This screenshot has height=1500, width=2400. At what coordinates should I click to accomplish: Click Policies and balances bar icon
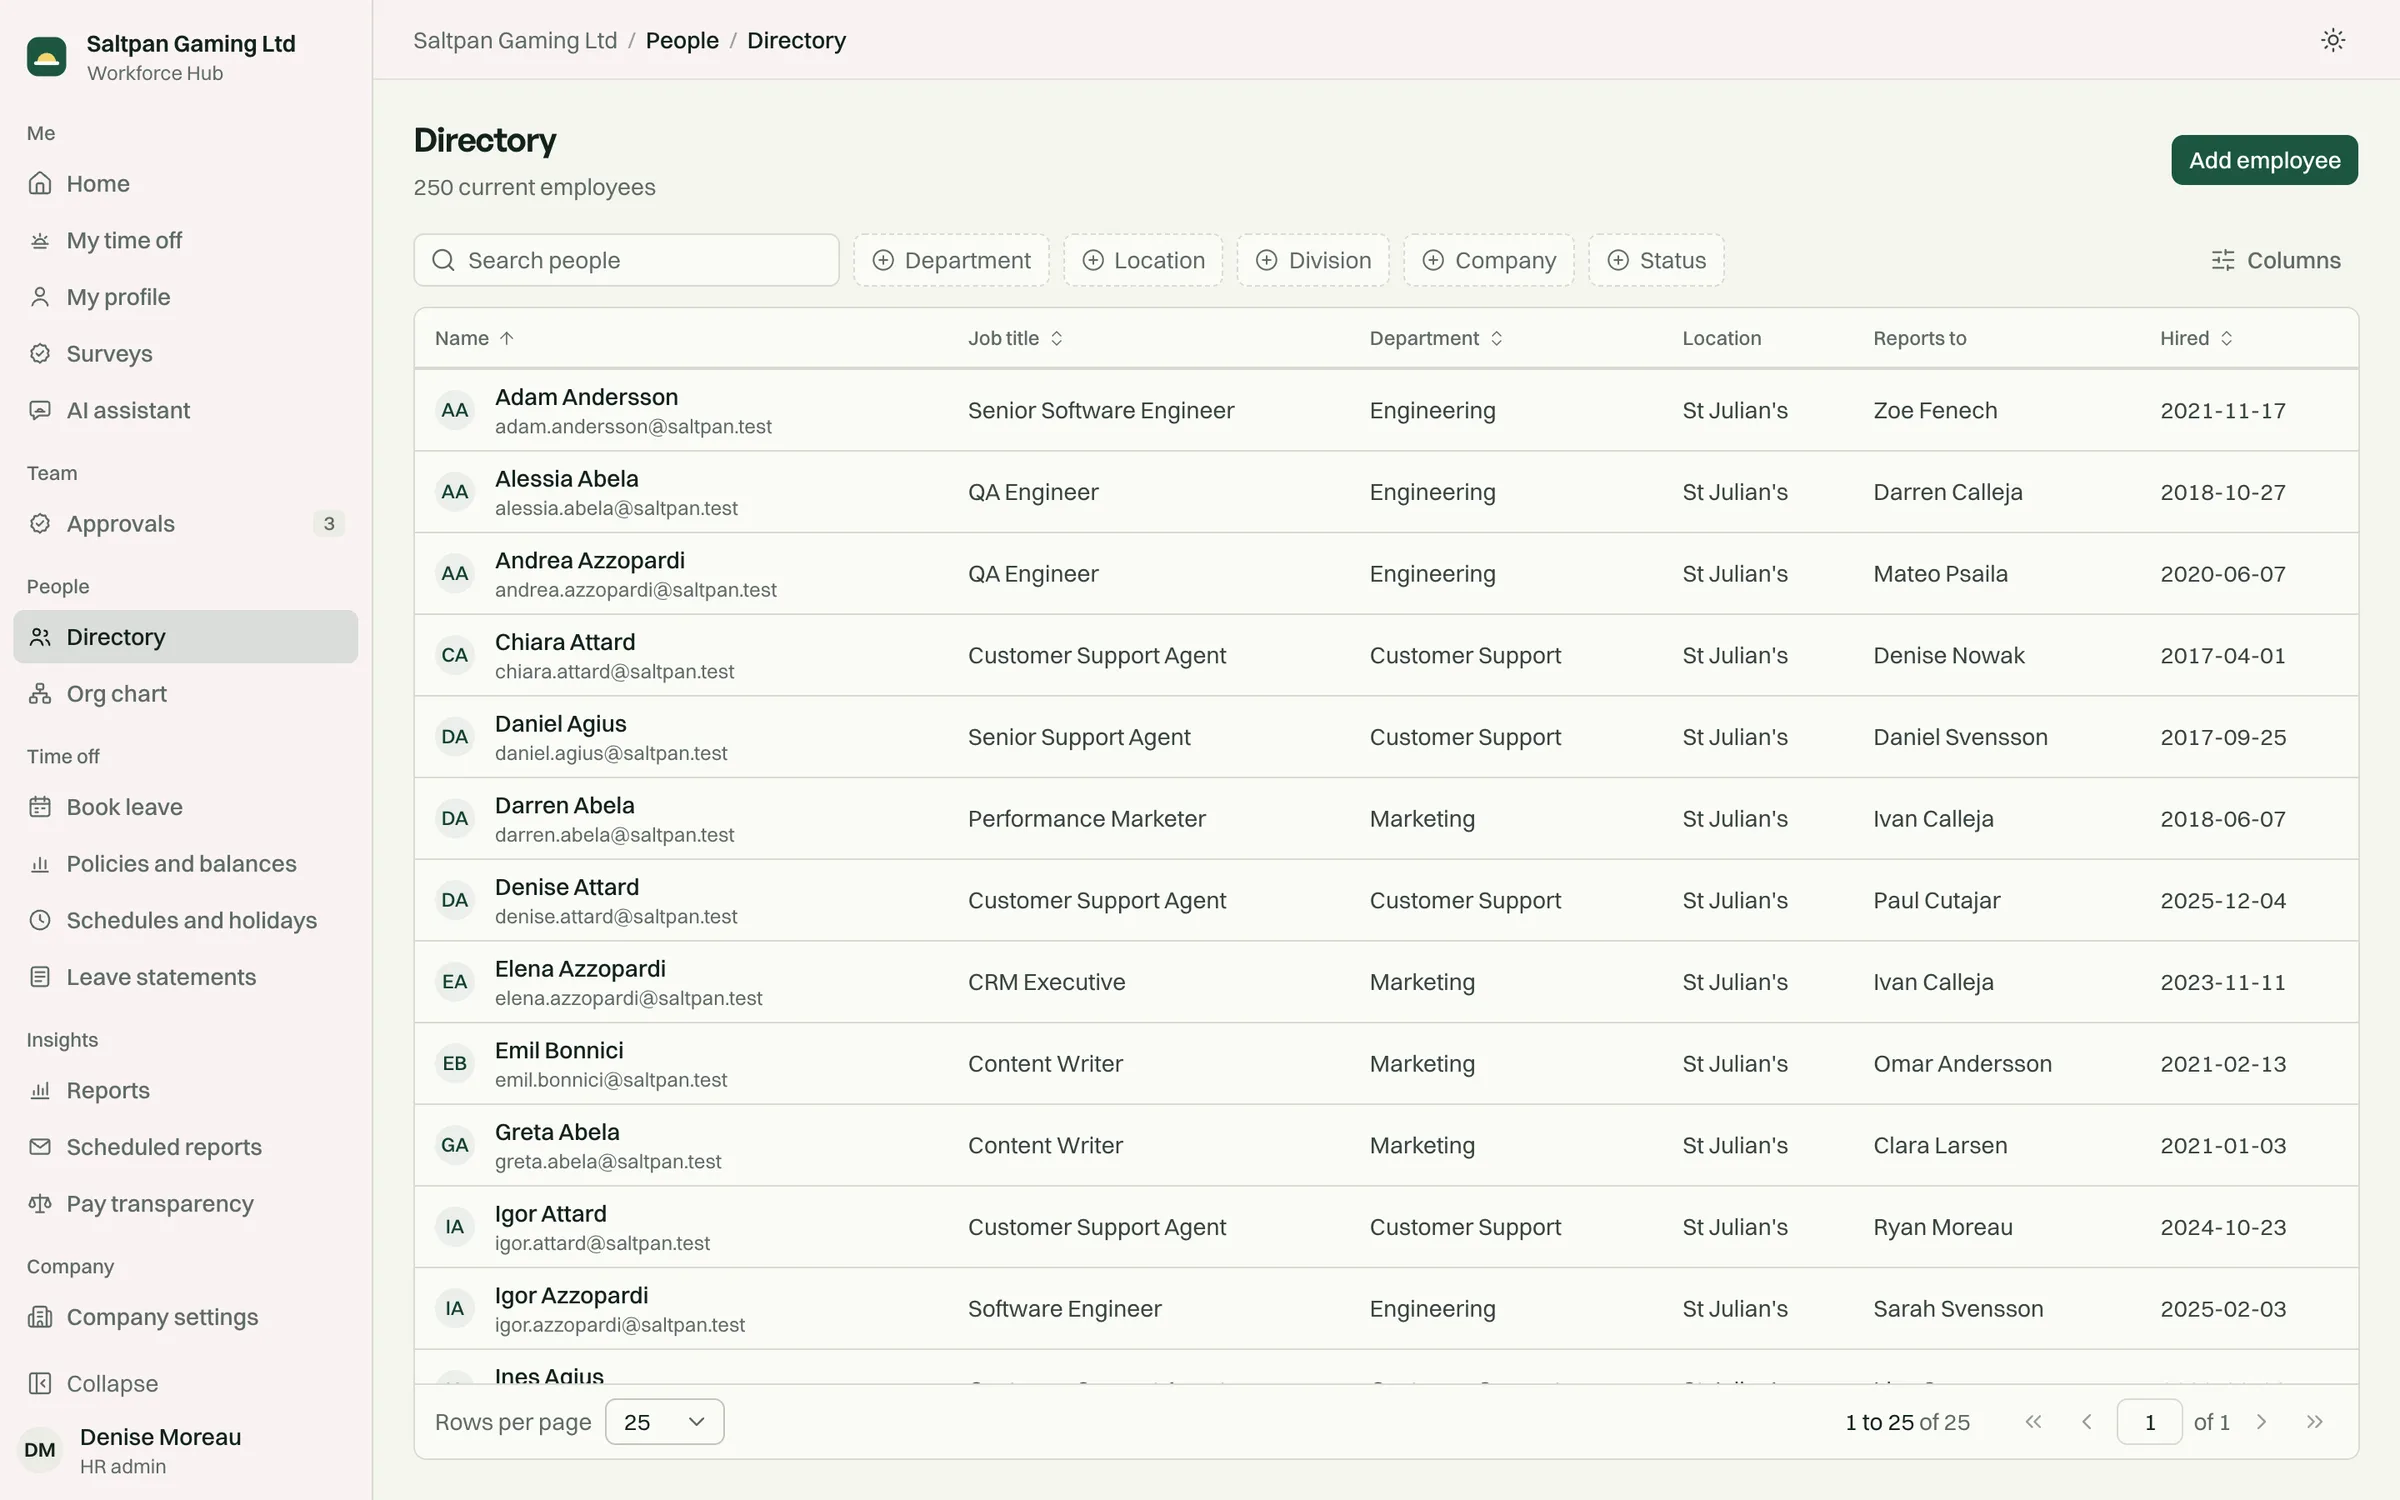pos(40,864)
